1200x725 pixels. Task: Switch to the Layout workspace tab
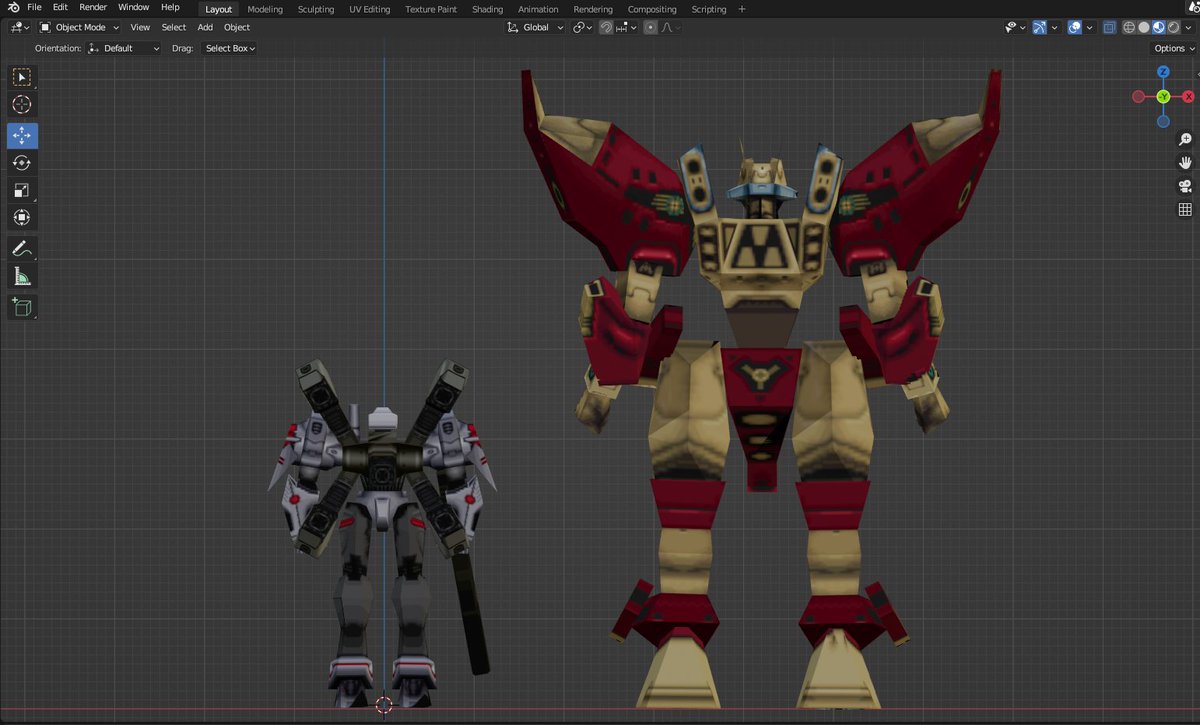[218, 9]
